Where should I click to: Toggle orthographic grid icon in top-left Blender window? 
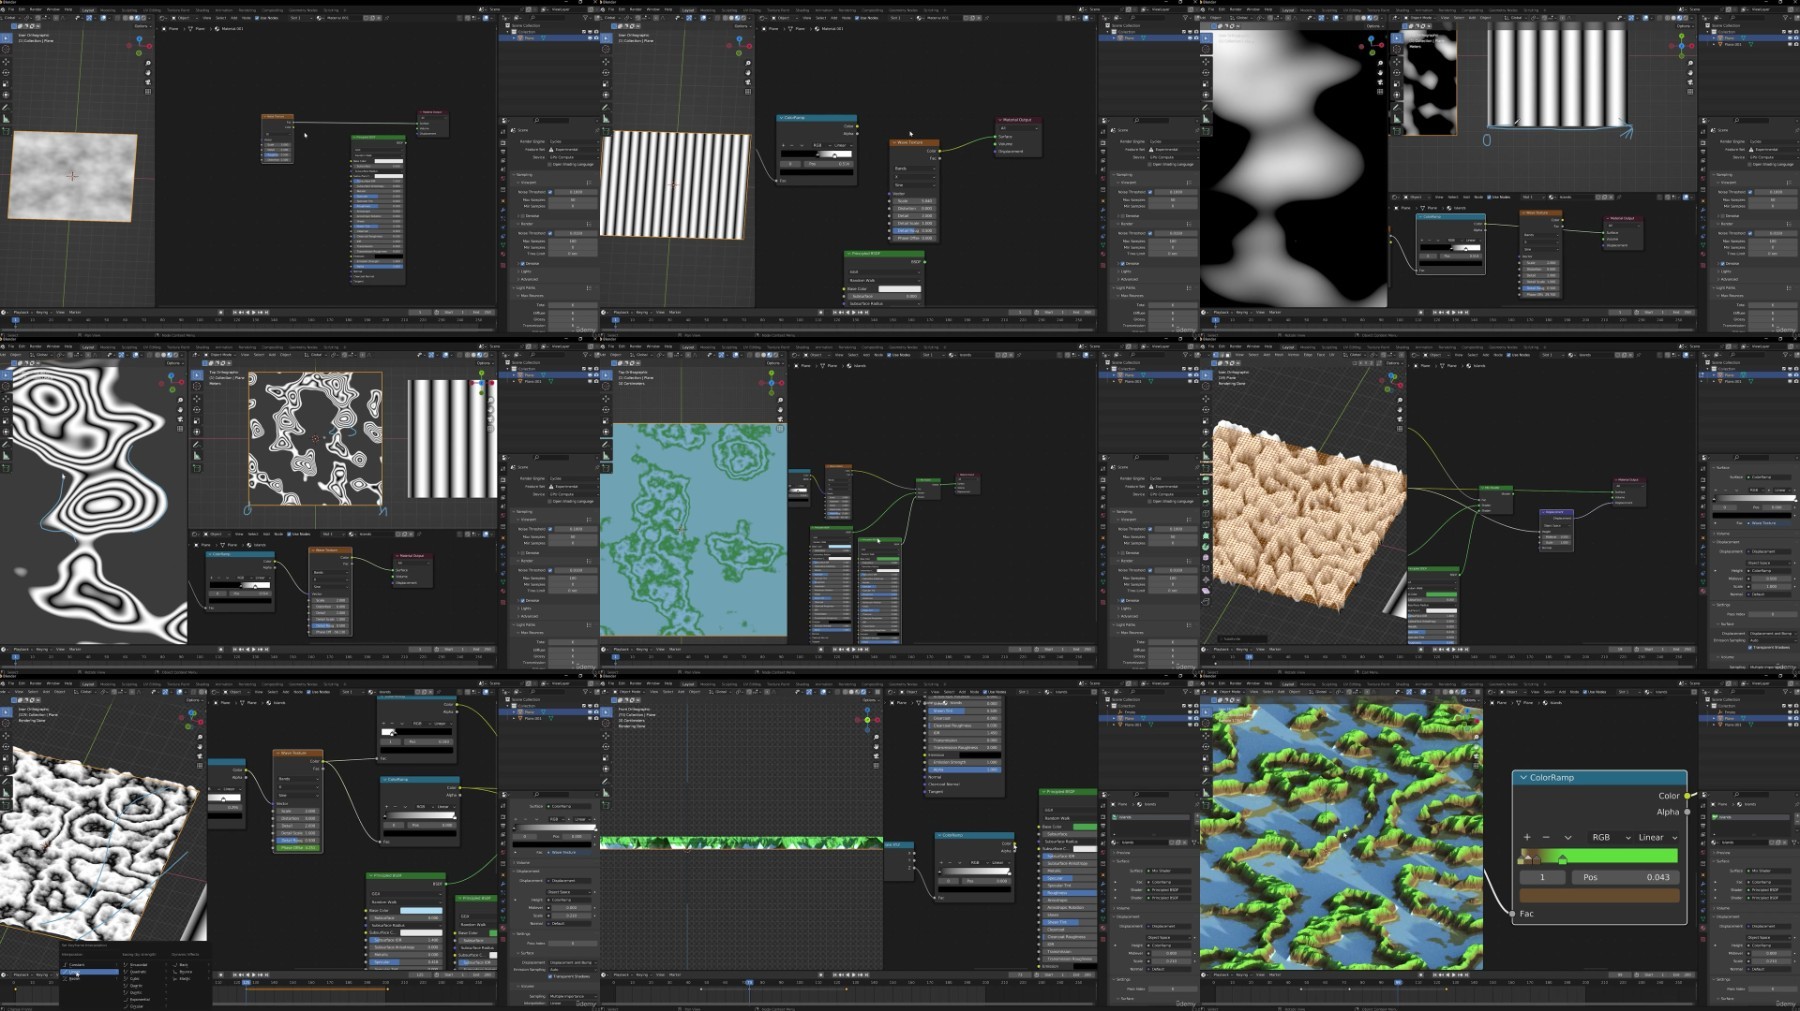coord(148,92)
